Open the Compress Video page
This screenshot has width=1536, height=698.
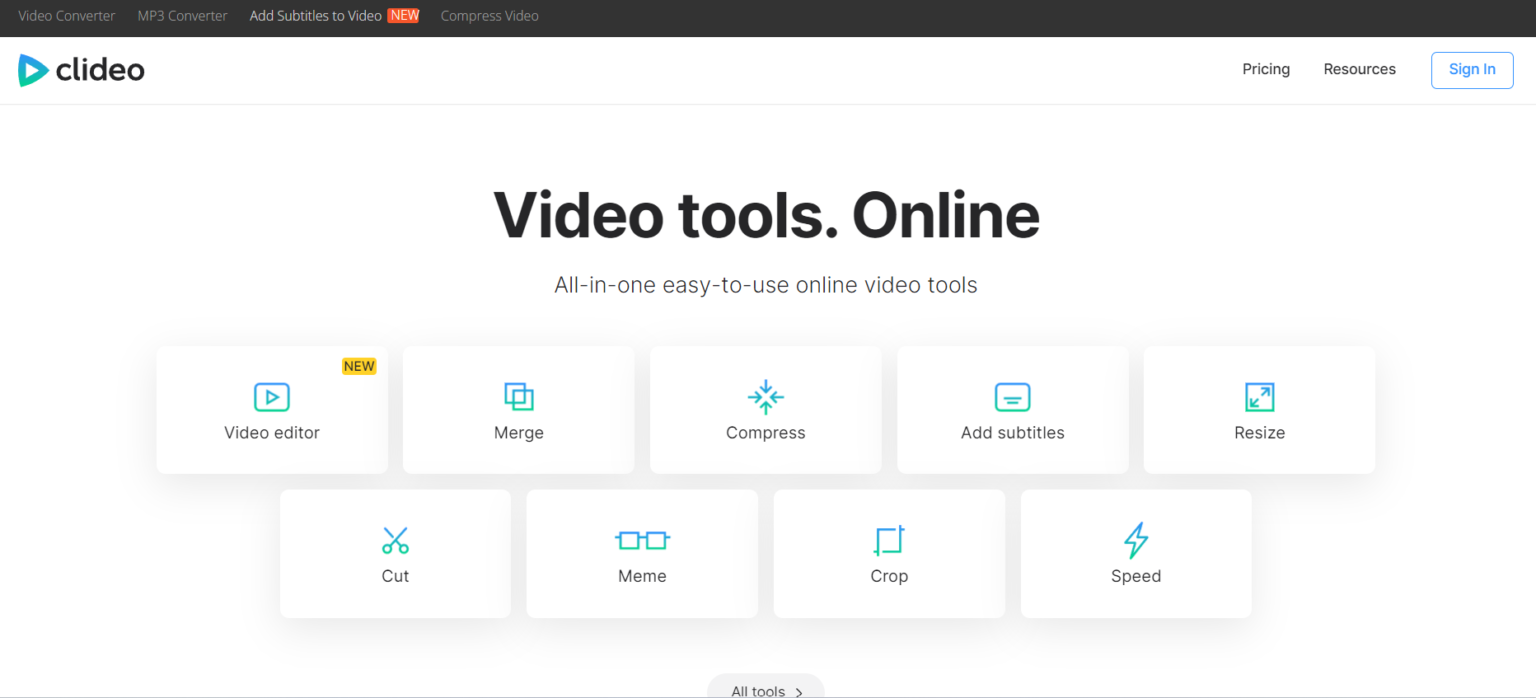(489, 15)
